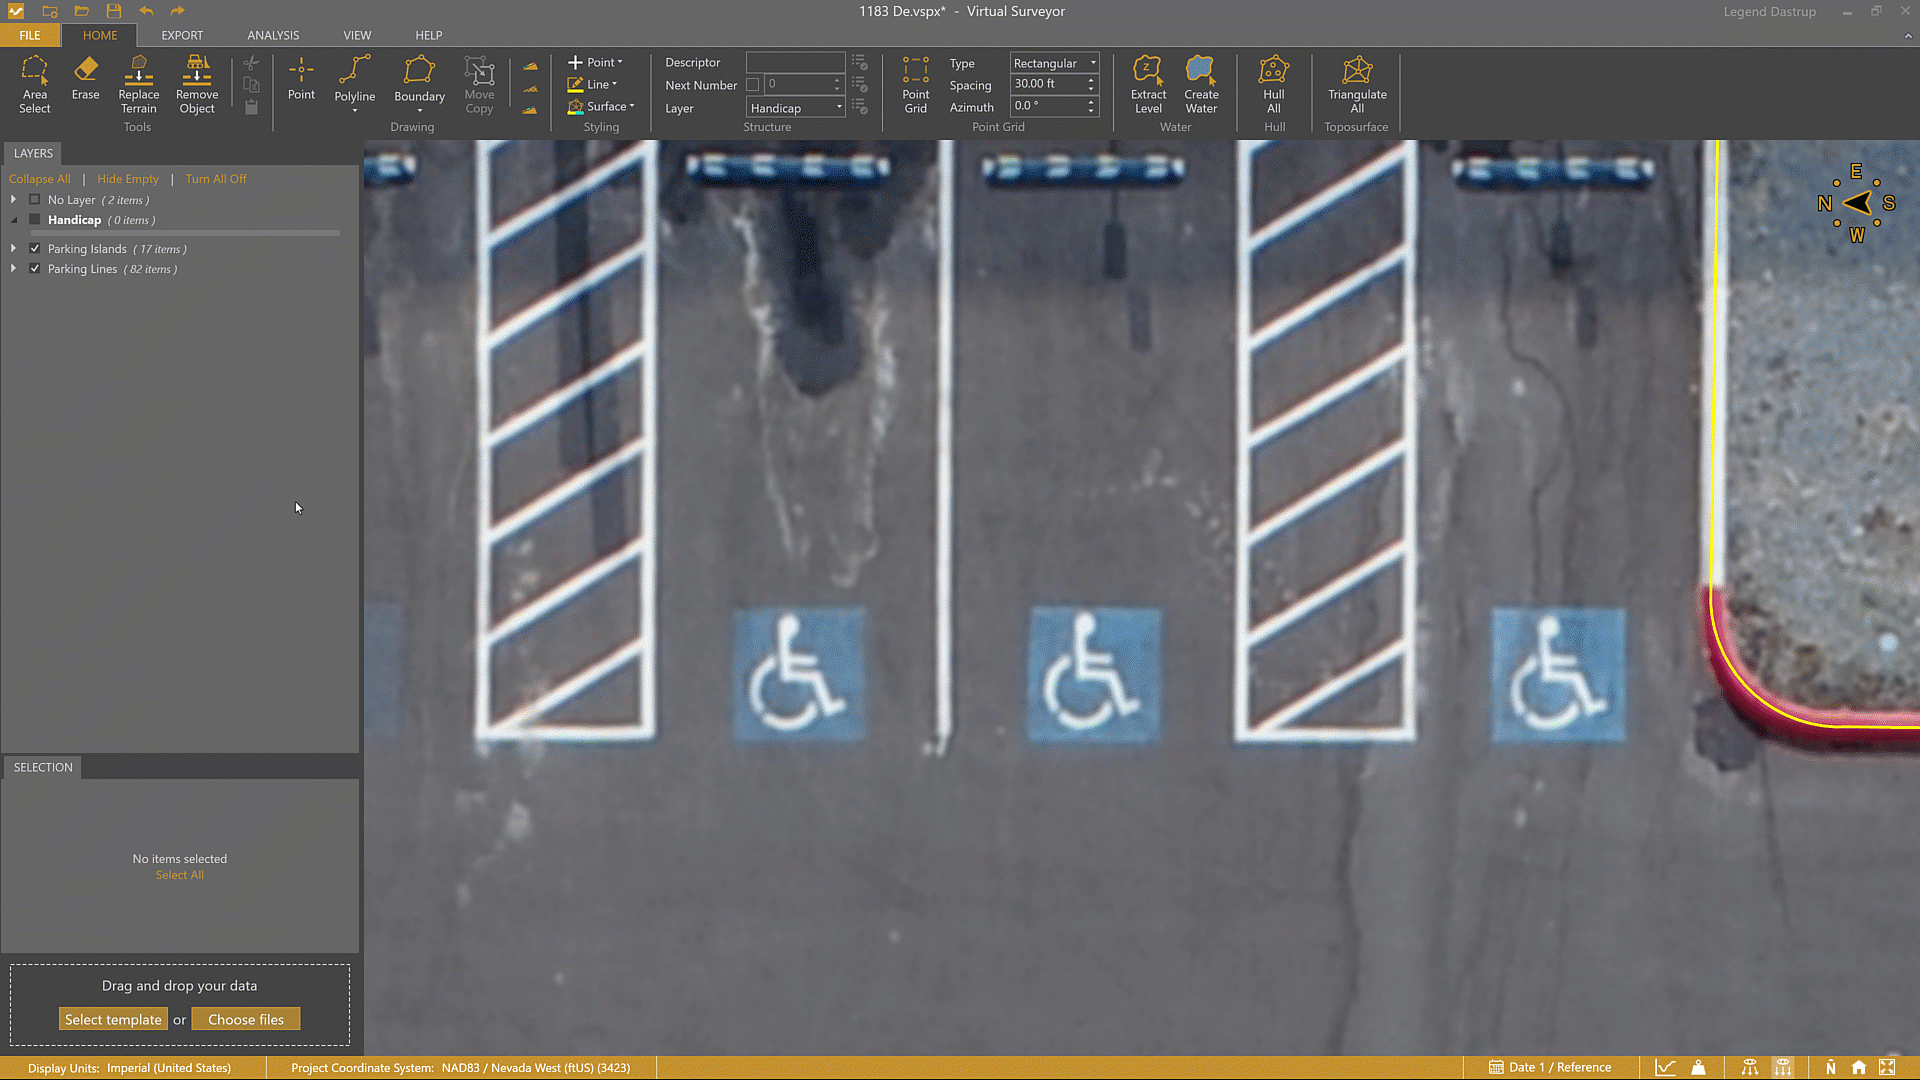Click the Triangulate All icon
The image size is (1920, 1080).
point(1356,84)
